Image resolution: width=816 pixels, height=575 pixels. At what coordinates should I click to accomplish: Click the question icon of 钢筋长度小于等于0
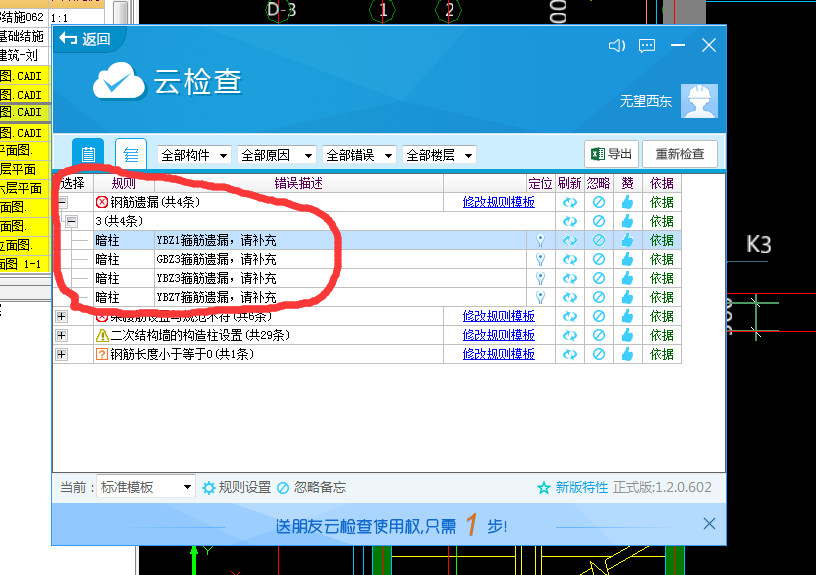click(102, 354)
